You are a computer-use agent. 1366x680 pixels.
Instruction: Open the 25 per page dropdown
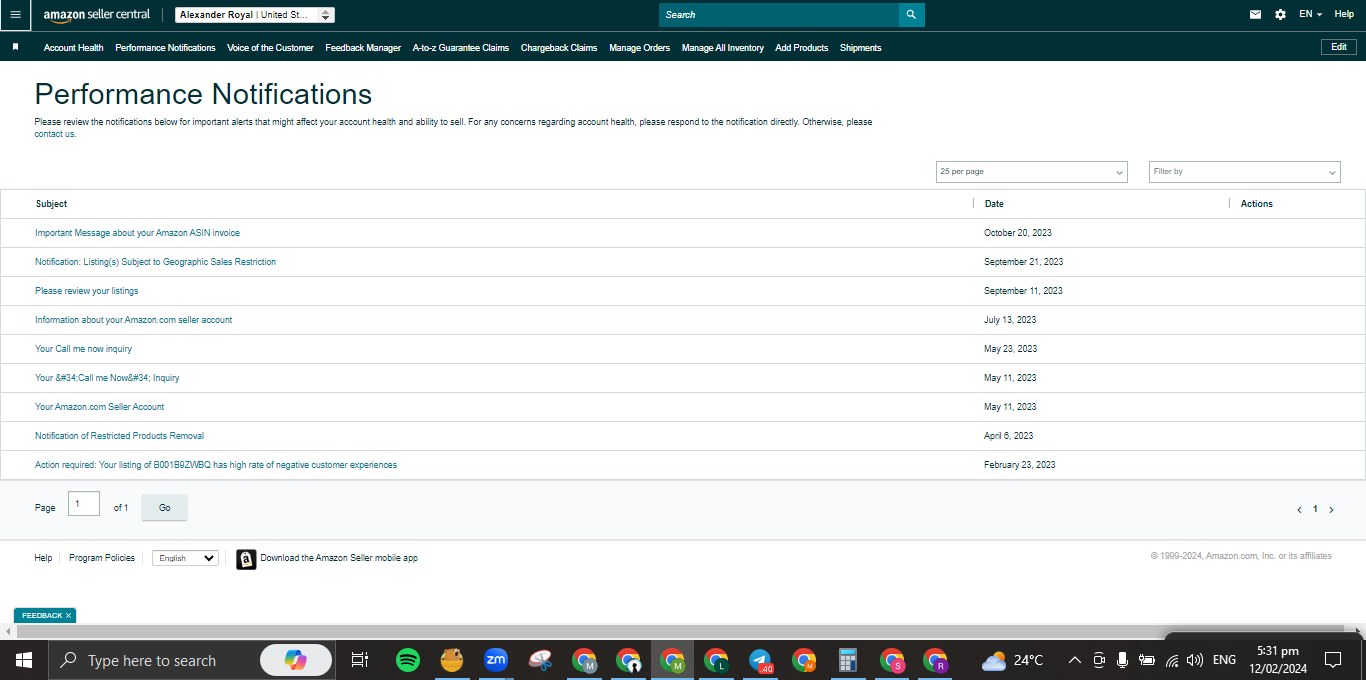[x=1031, y=172]
